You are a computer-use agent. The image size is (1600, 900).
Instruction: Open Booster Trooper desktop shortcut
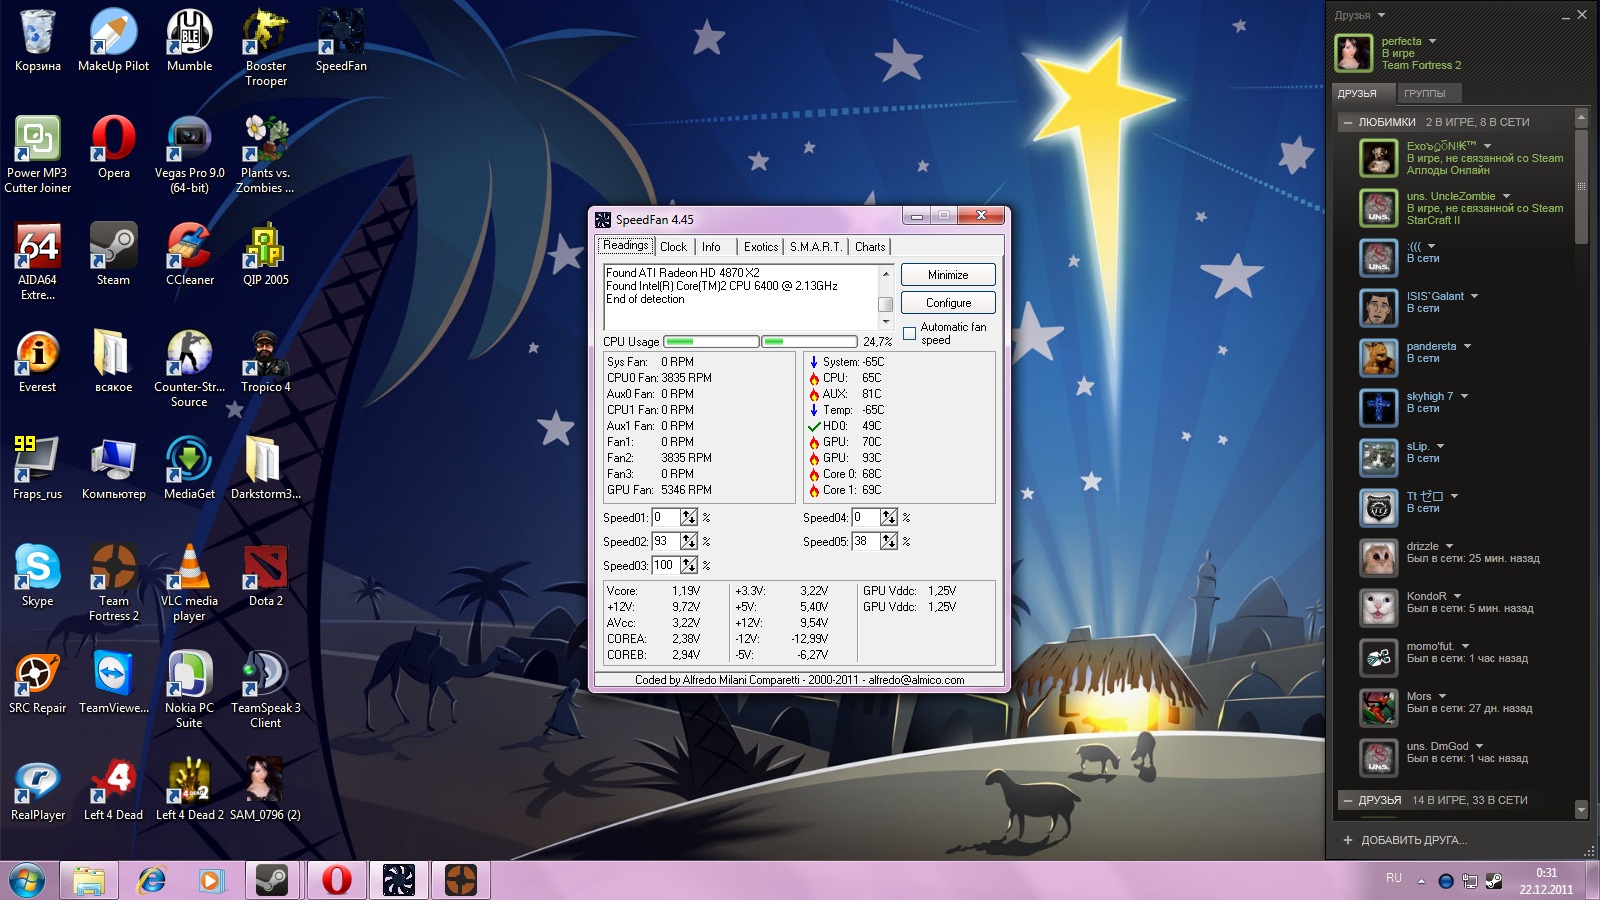click(x=265, y=47)
